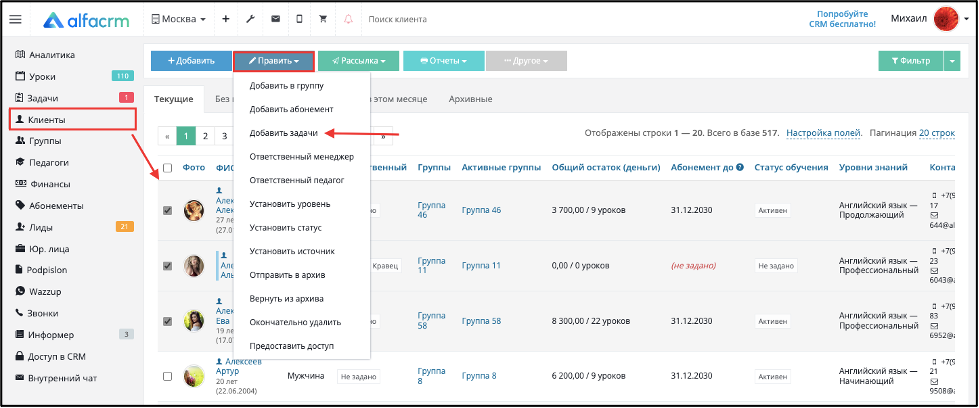Choose Добавить в группу from the menu
This screenshot has width=979, height=408.
[286, 86]
